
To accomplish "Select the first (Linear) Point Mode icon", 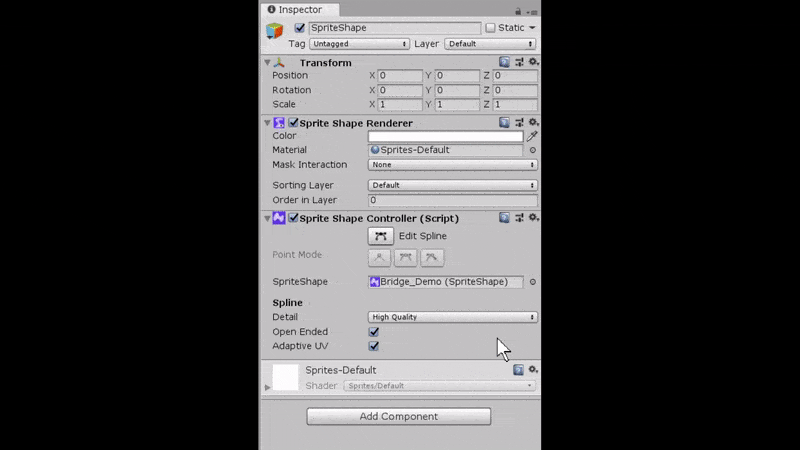I will pos(379,257).
